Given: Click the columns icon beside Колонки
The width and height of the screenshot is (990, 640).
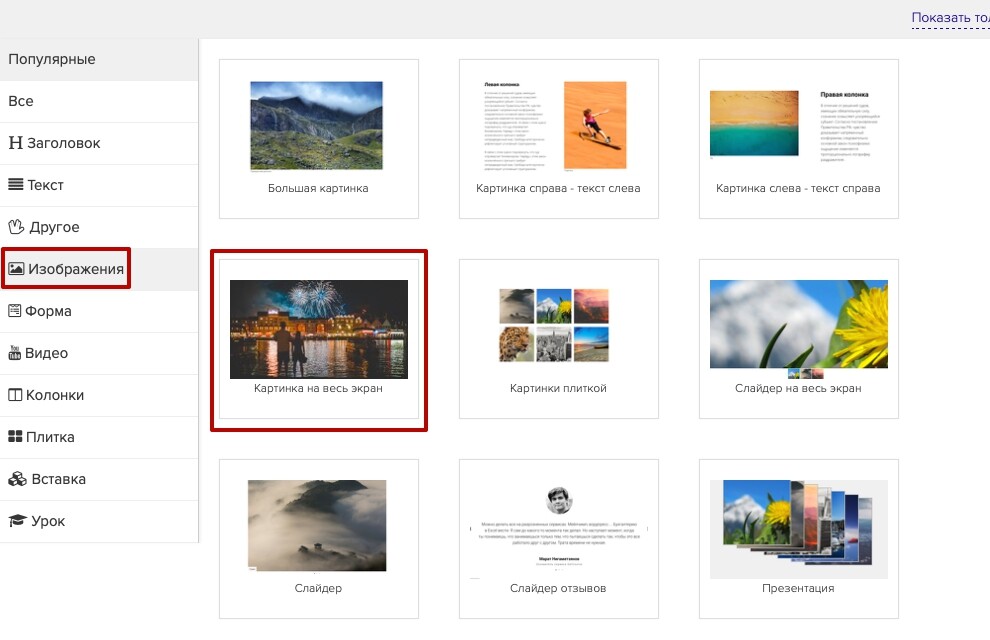Looking at the screenshot, I should [15, 395].
